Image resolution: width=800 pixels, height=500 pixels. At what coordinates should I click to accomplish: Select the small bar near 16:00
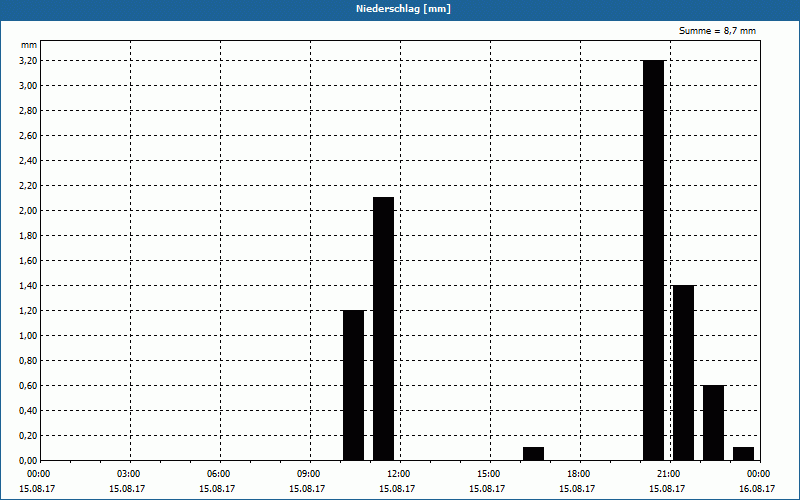pos(534,454)
